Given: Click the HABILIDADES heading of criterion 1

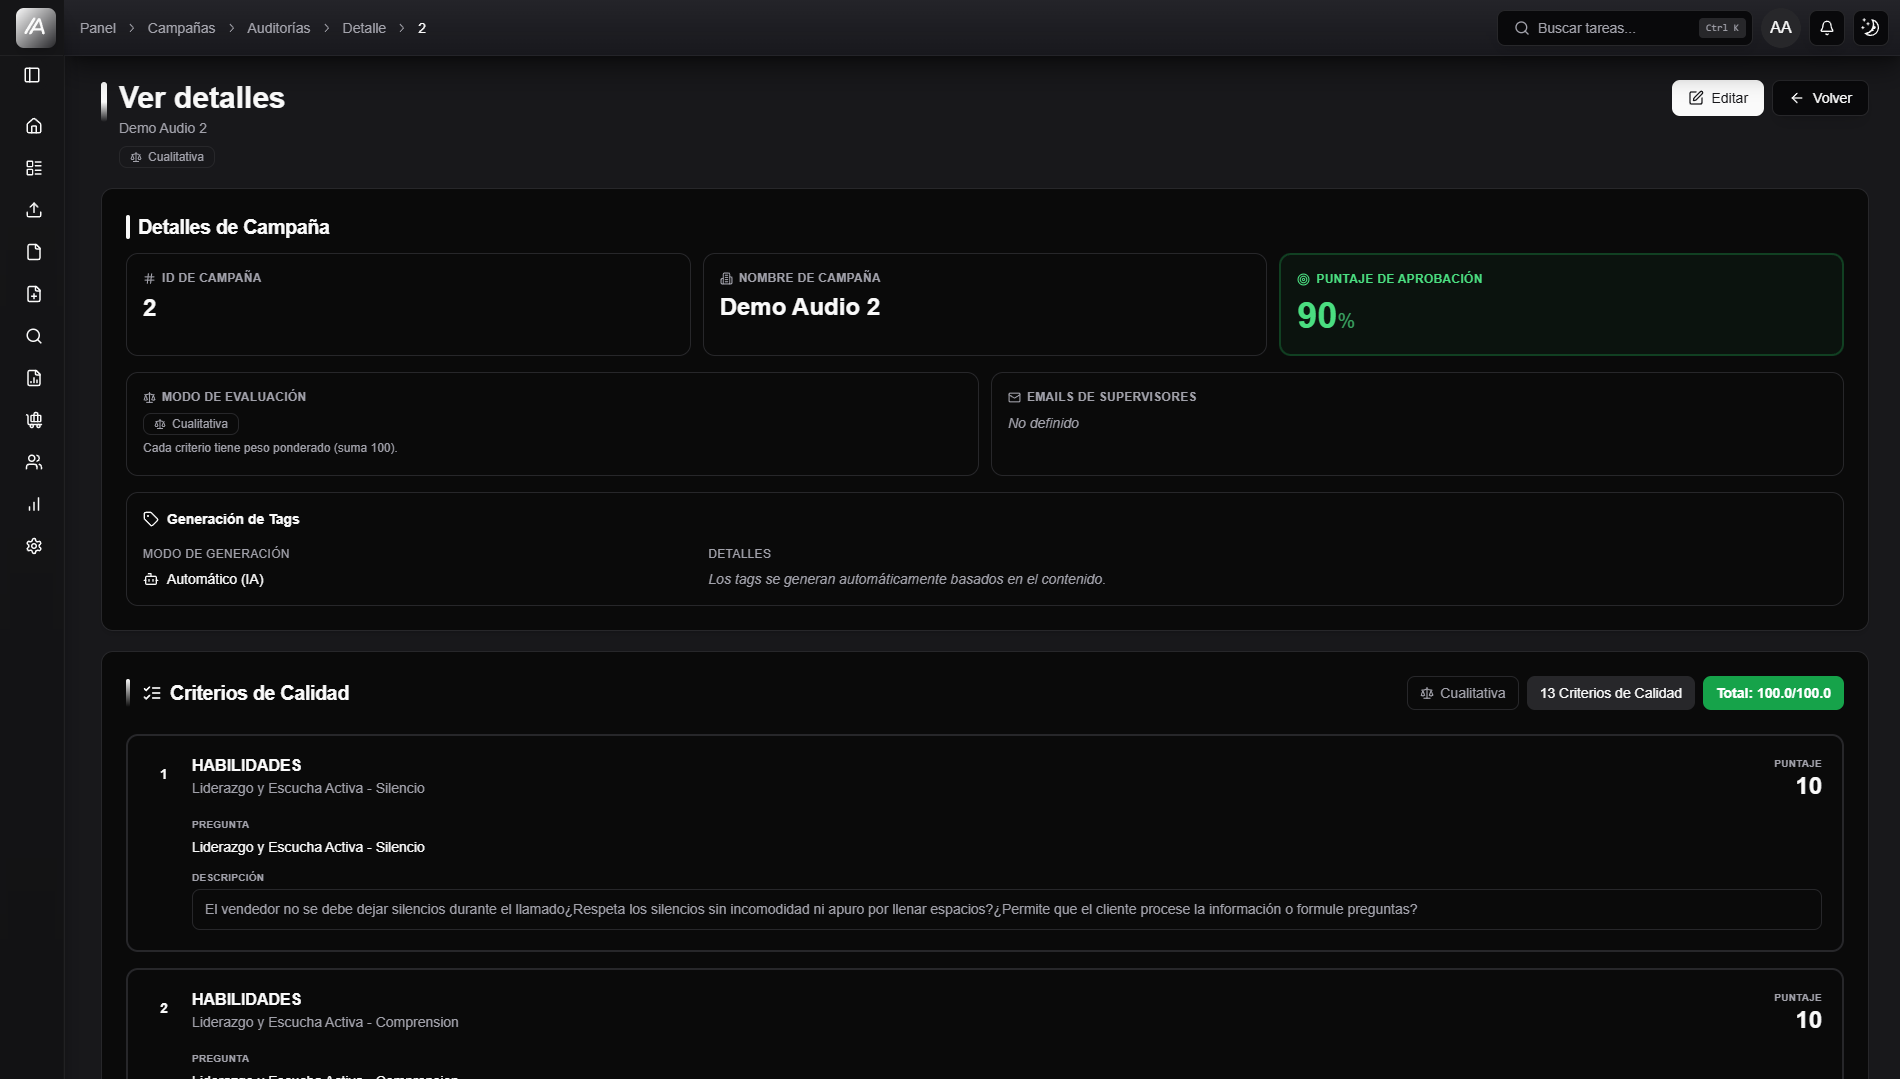Looking at the screenshot, I should 246,765.
